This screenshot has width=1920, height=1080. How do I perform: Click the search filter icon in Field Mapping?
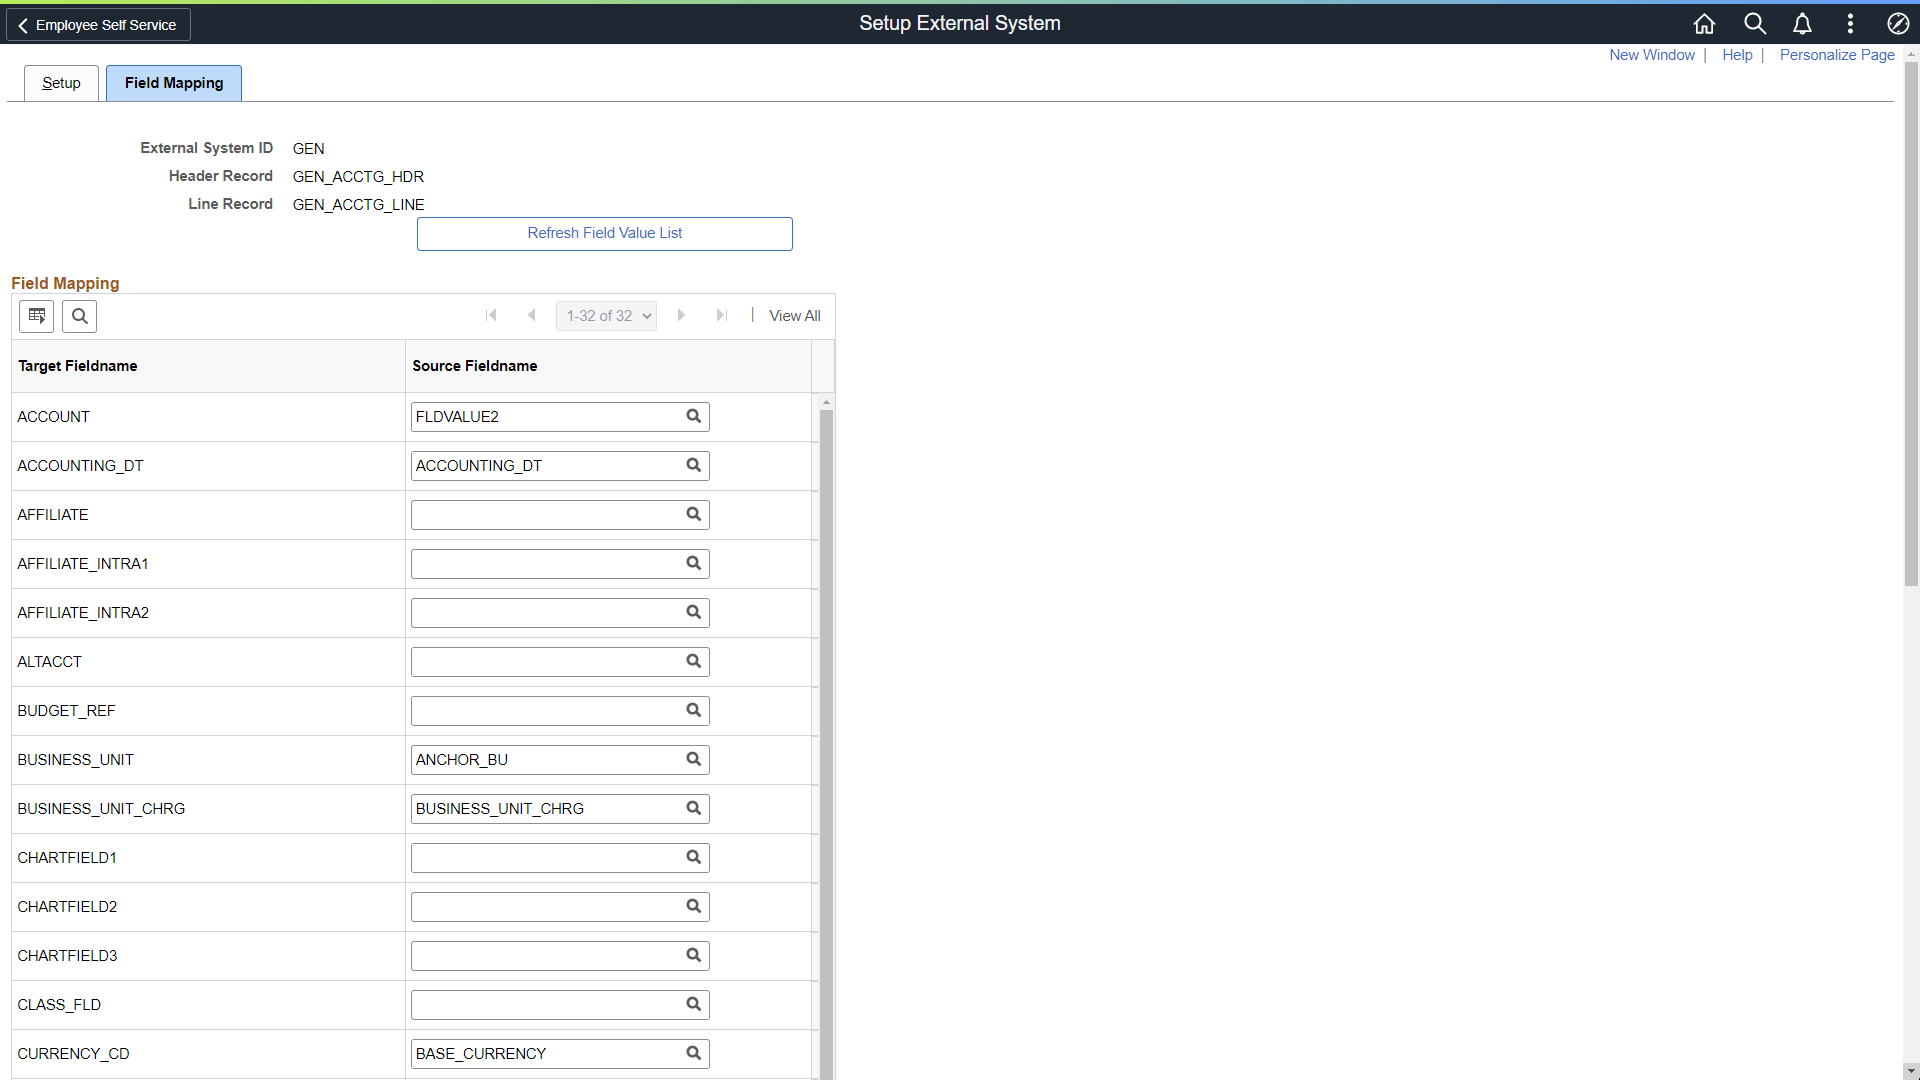click(79, 314)
